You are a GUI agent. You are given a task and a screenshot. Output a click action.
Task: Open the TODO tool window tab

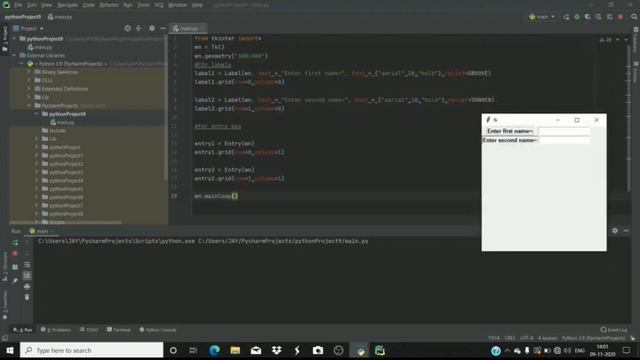[x=89, y=330]
